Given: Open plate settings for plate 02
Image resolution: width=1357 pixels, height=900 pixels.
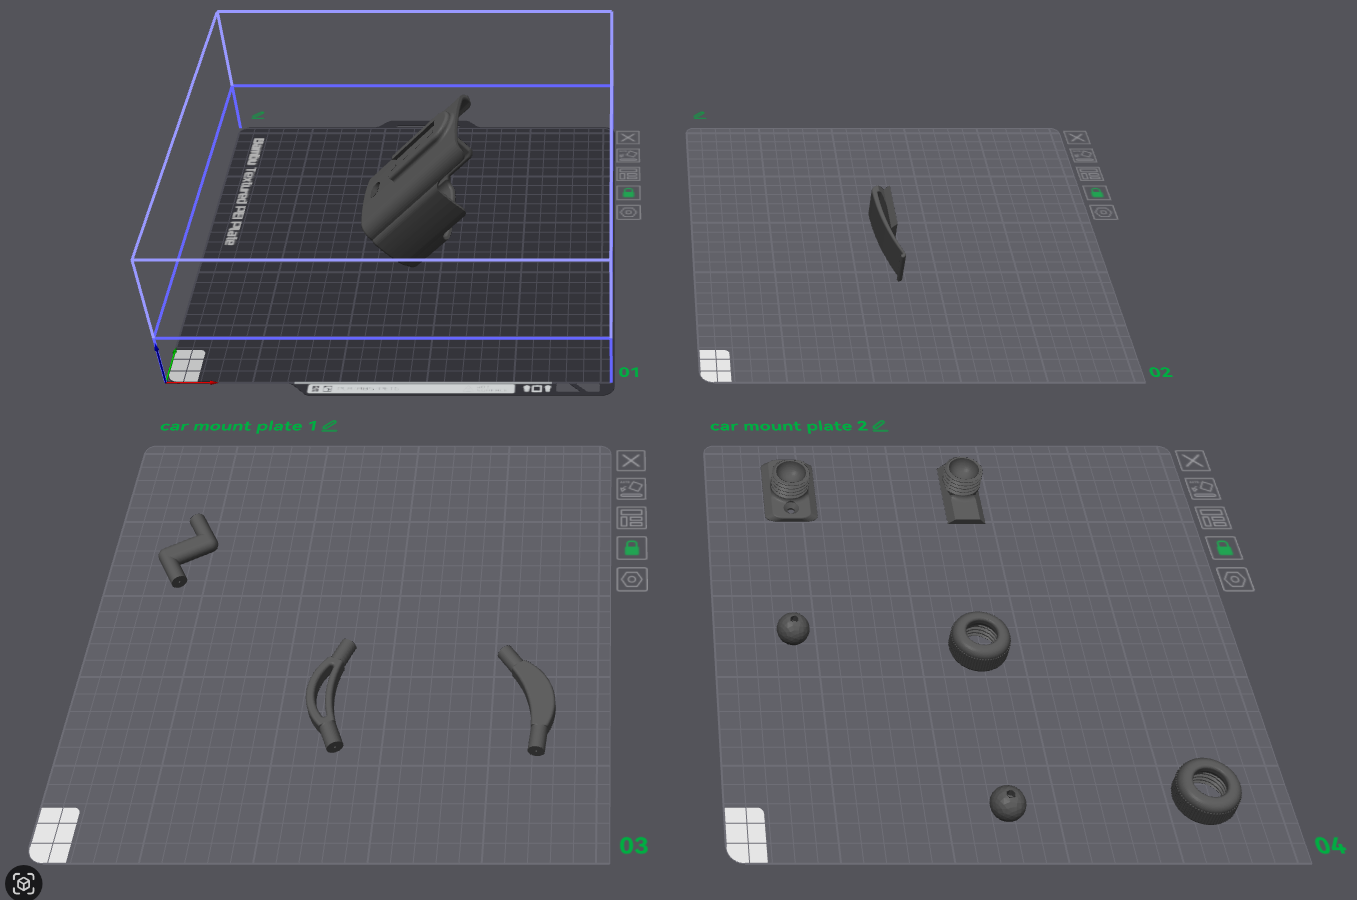Looking at the screenshot, I should [x=1103, y=212].
